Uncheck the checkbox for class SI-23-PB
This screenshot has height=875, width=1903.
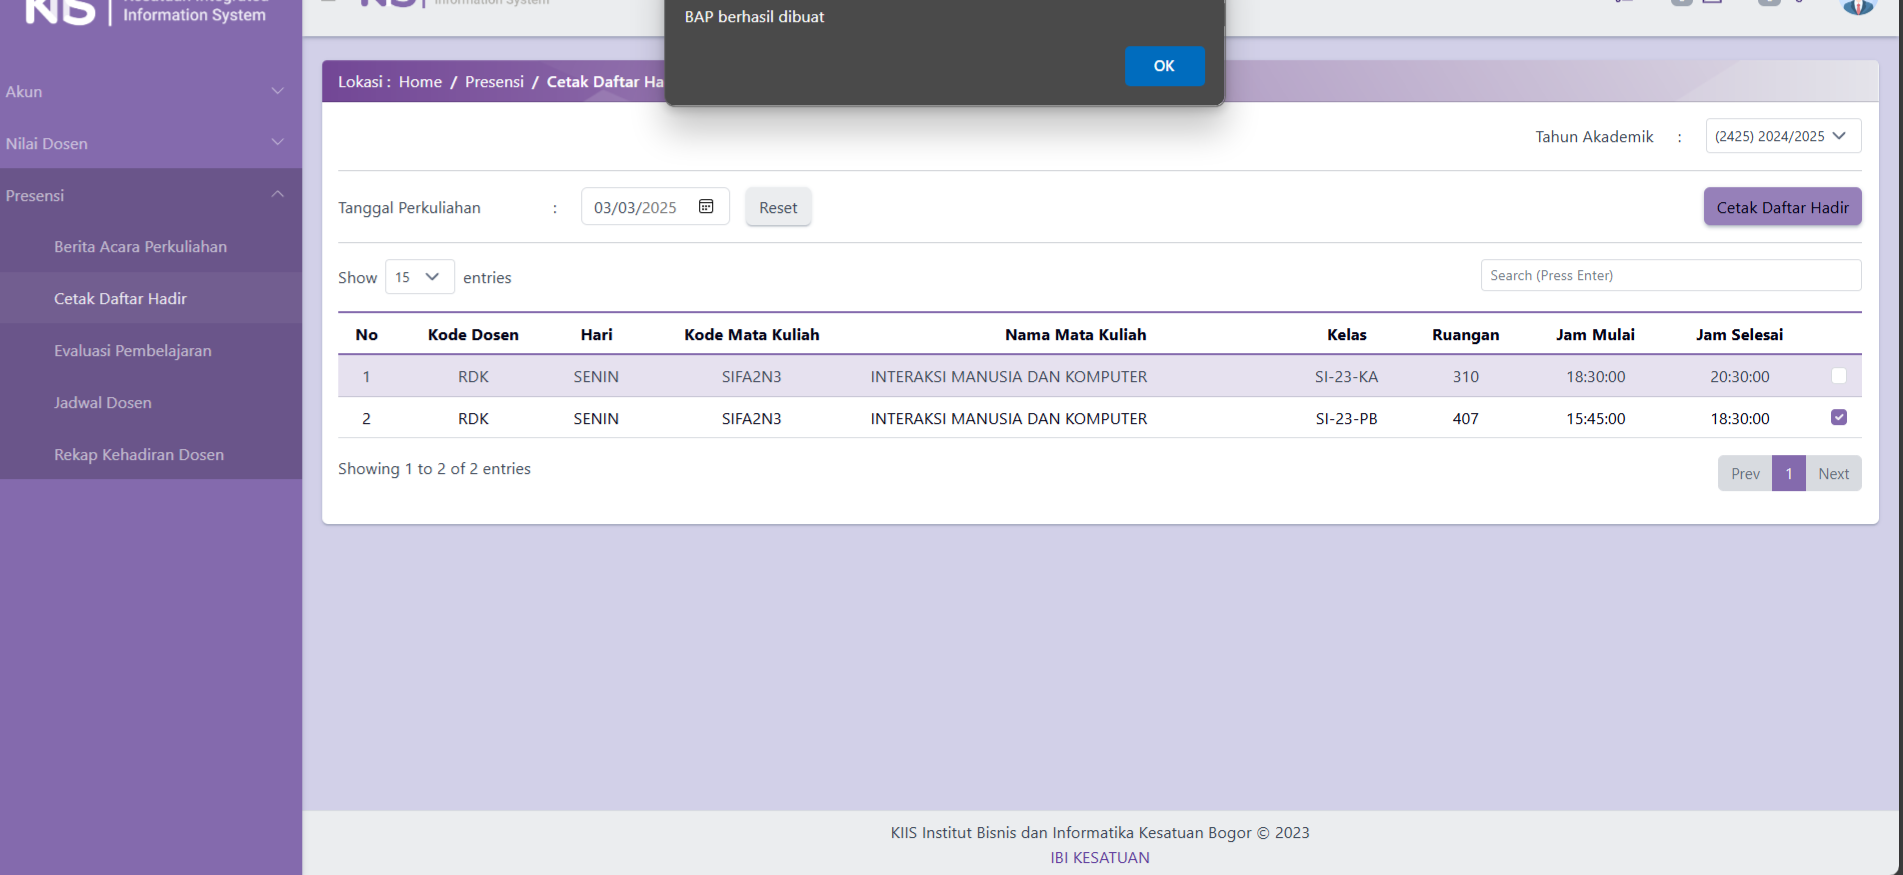click(1838, 418)
